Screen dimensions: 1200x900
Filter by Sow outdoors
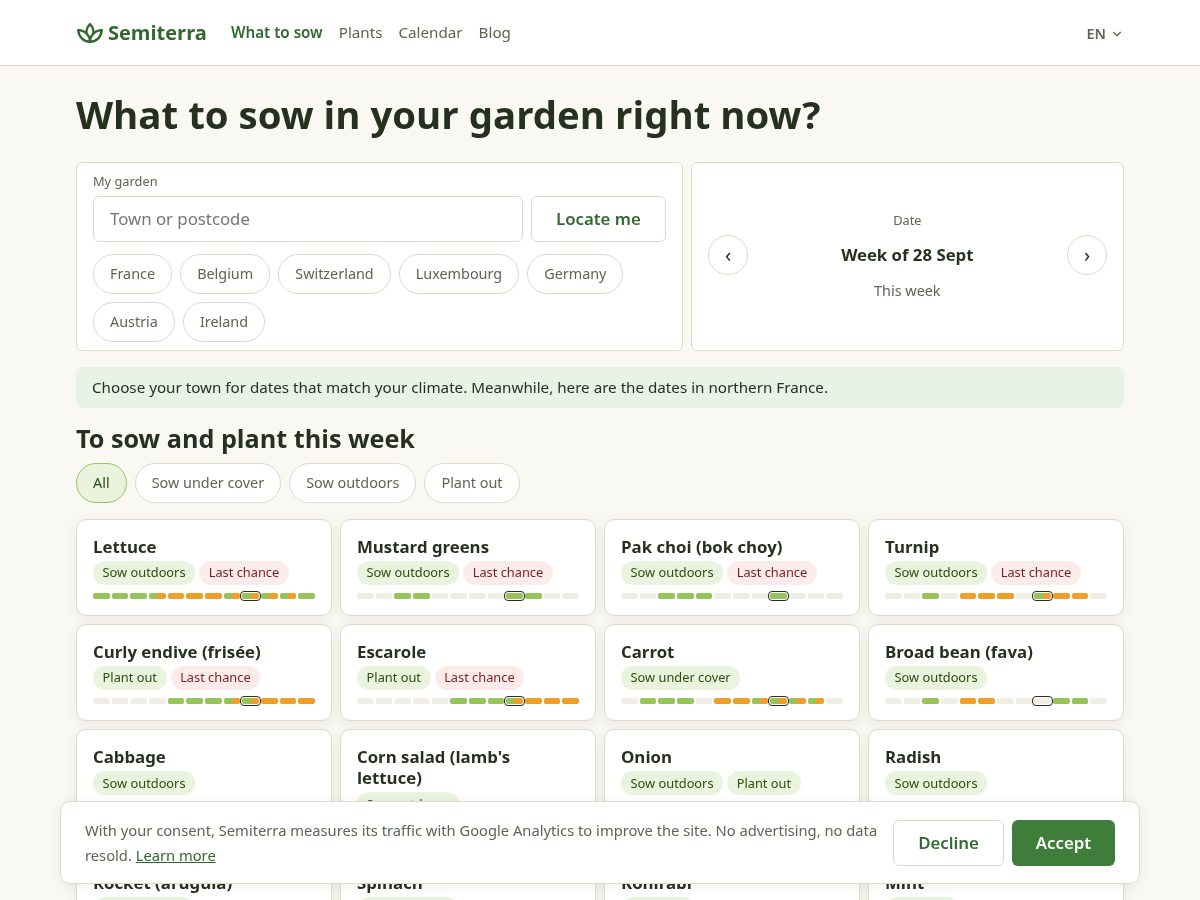pyautogui.click(x=352, y=483)
